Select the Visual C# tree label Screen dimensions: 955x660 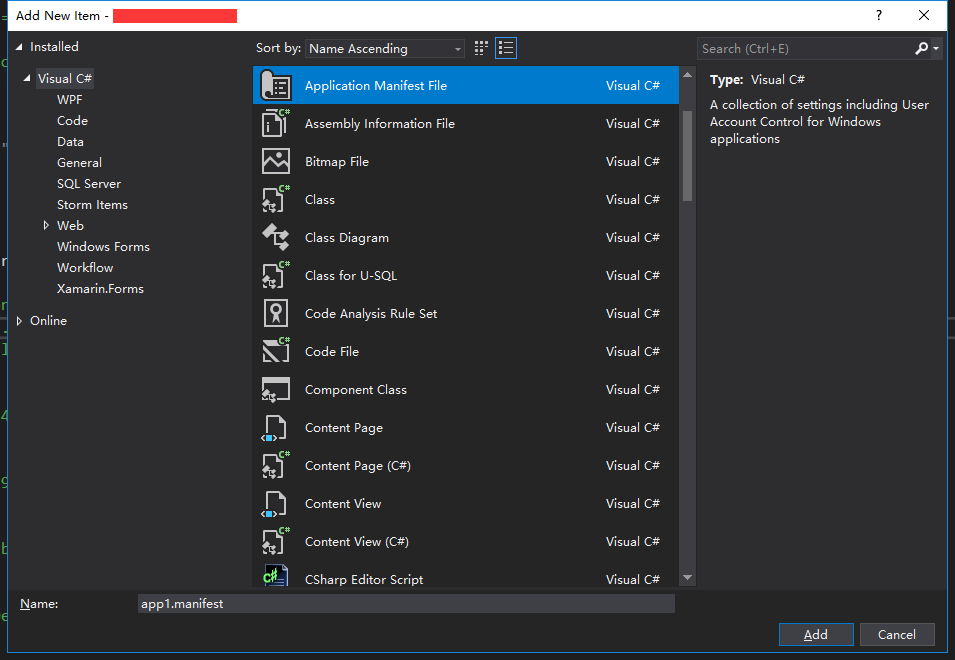[x=65, y=79]
